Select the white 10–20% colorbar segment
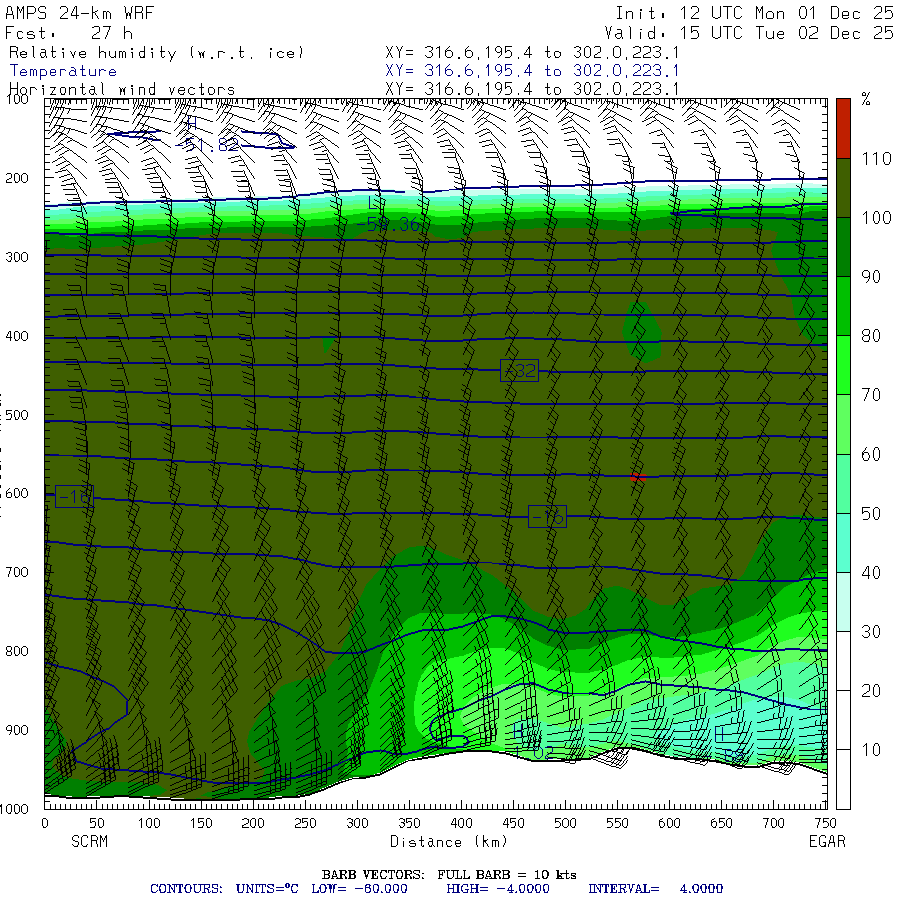Screen dimensions: 900x900 pyautogui.click(x=843, y=720)
